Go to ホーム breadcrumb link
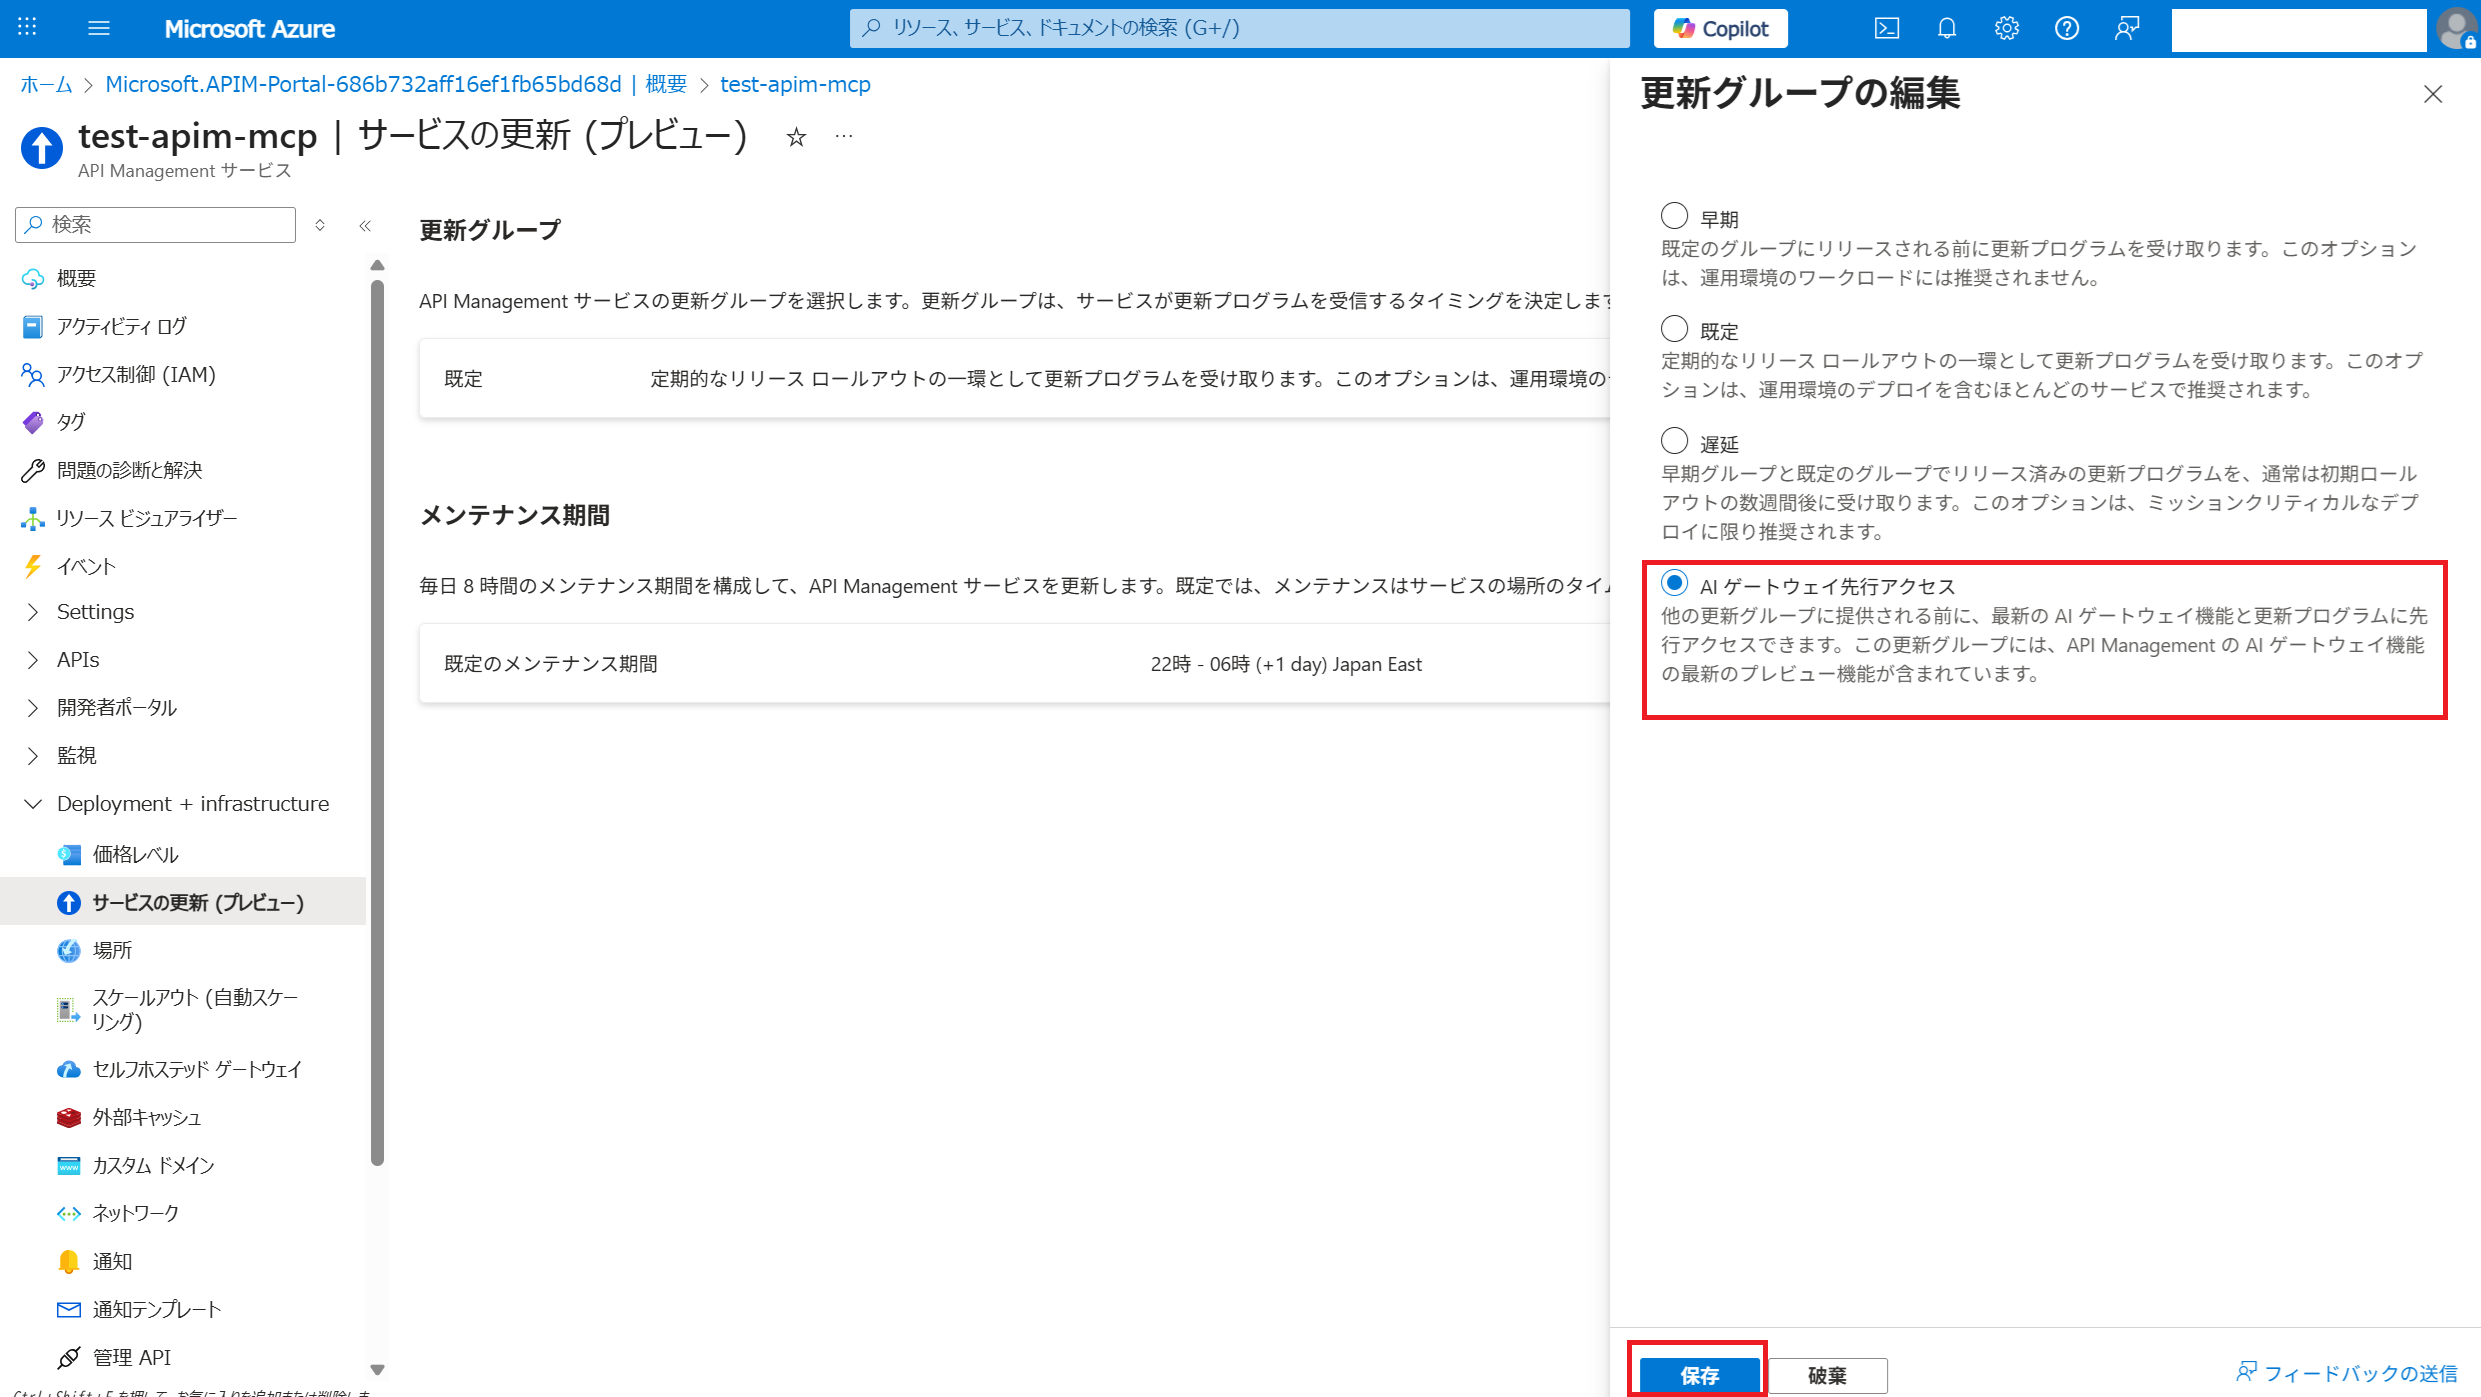The width and height of the screenshot is (2481, 1397). pyautogui.click(x=46, y=84)
